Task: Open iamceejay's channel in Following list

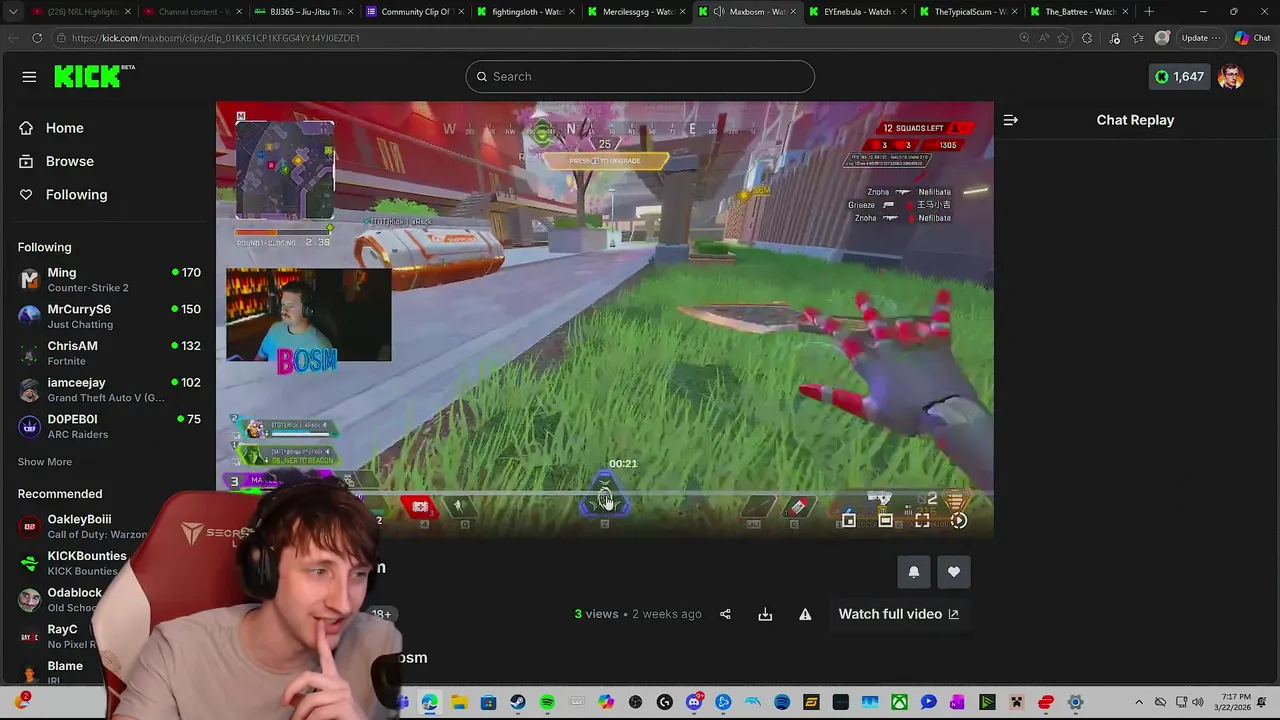Action: pyautogui.click(x=108, y=390)
